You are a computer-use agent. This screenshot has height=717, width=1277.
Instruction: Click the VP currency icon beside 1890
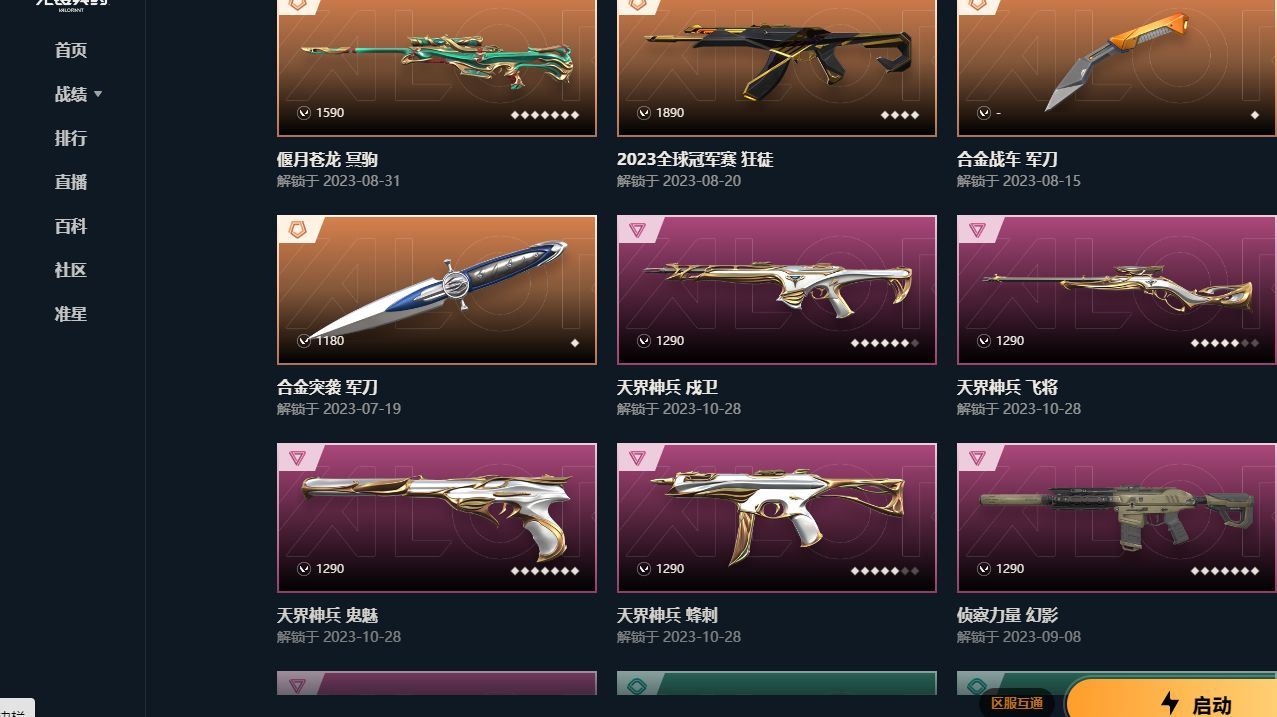(x=644, y=113)
